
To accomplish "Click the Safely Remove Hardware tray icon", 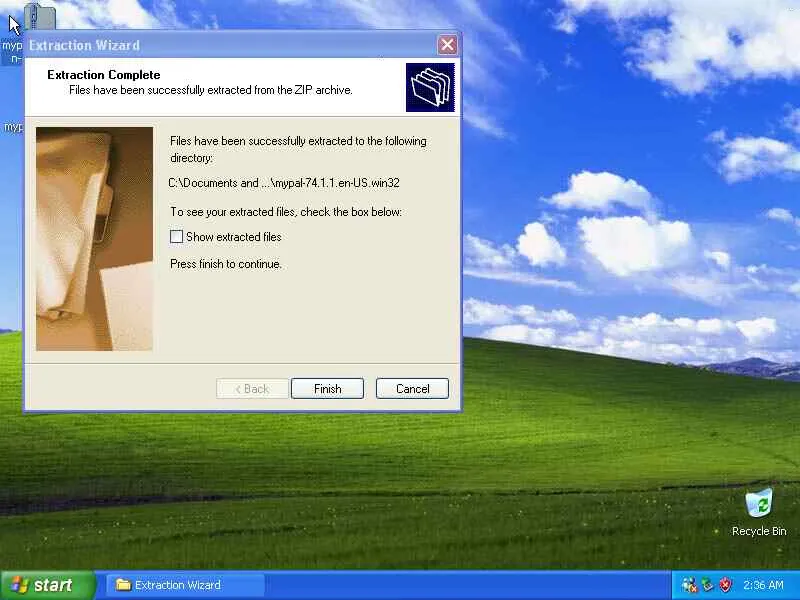I will [707, 585].
